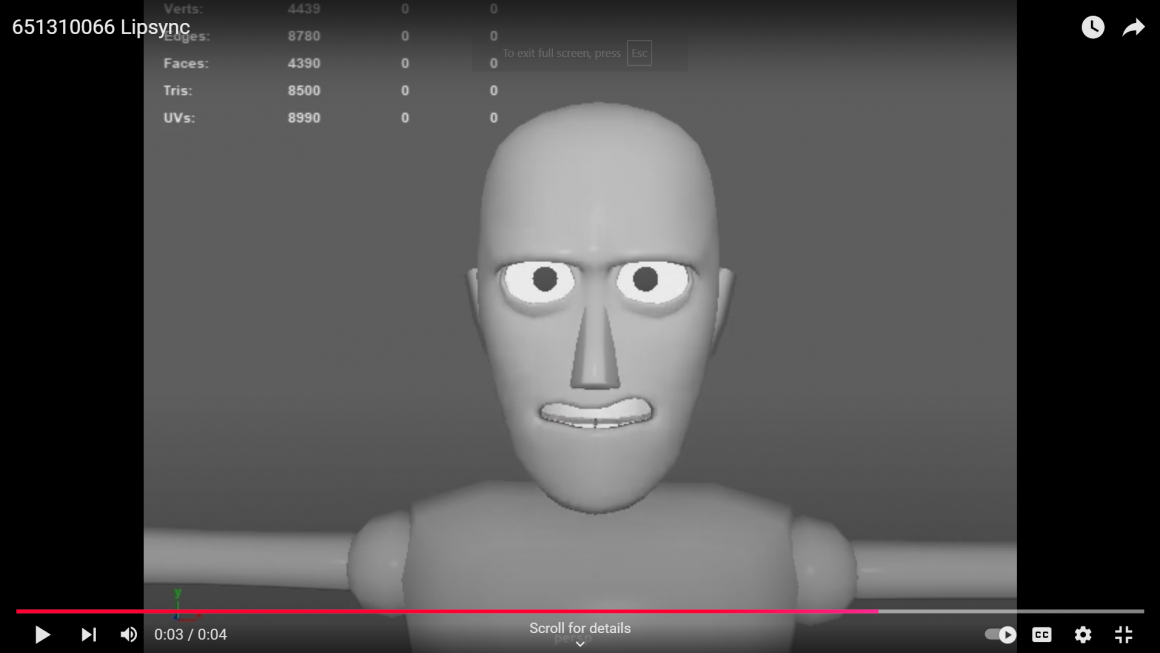The image size is (1160, 653).
Task: Mute the video with the speaker icon
Action: coord(129,635)
